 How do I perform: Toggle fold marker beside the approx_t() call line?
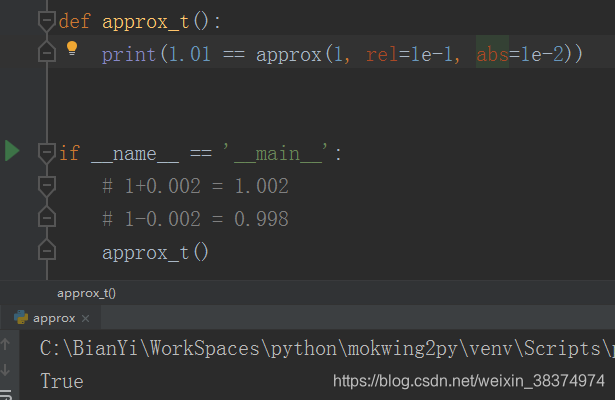coord(47,251)
